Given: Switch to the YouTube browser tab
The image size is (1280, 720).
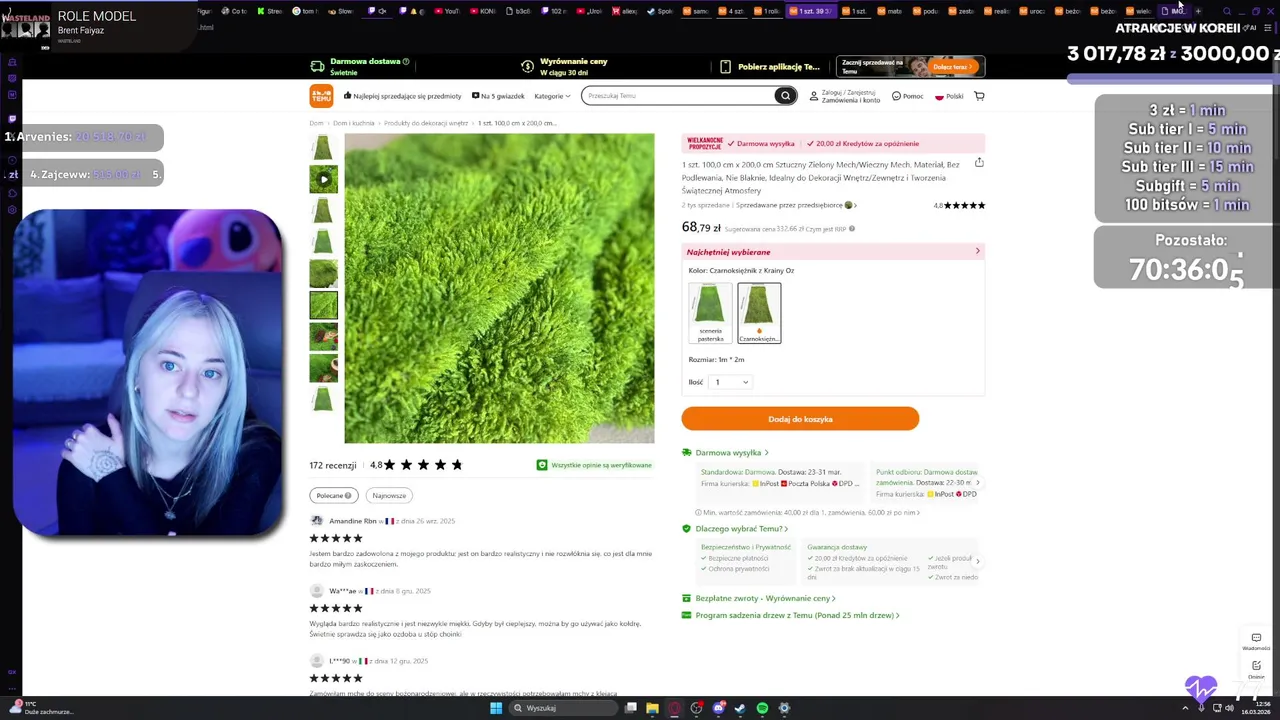Looking at the screenshot, I should [446, 11].
